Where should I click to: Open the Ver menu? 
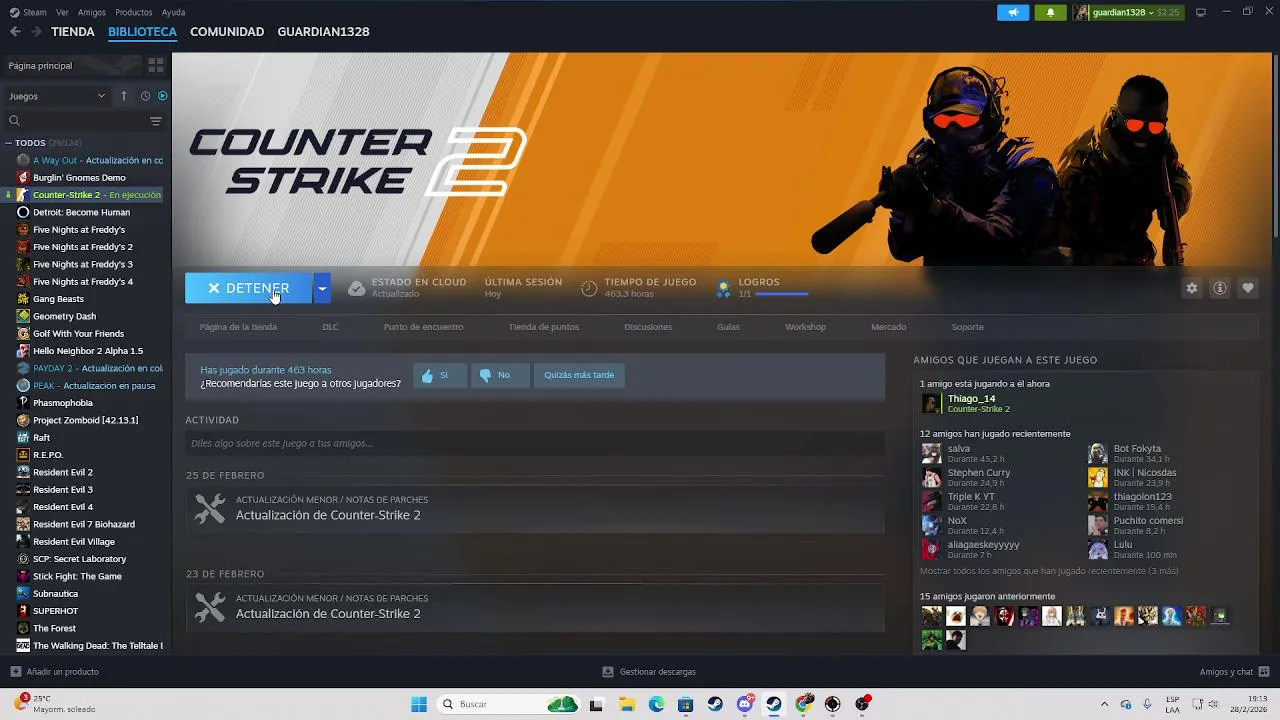pos(62,12)
